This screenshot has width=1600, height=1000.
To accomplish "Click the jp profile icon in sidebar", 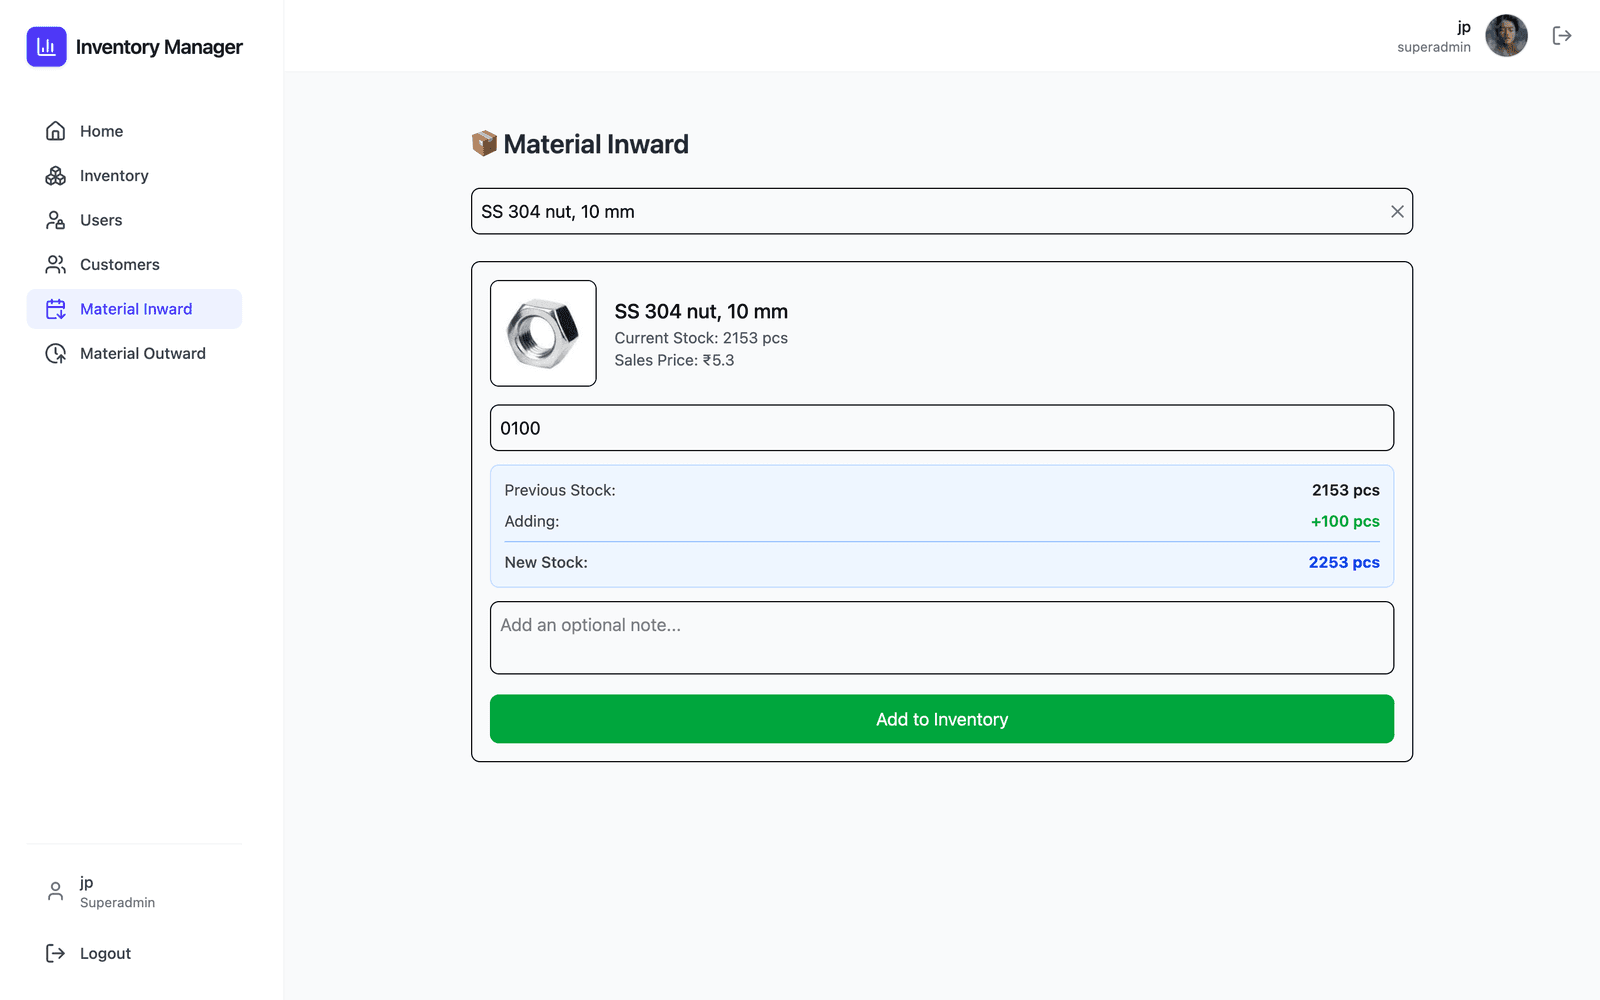I will click(56, 891).
